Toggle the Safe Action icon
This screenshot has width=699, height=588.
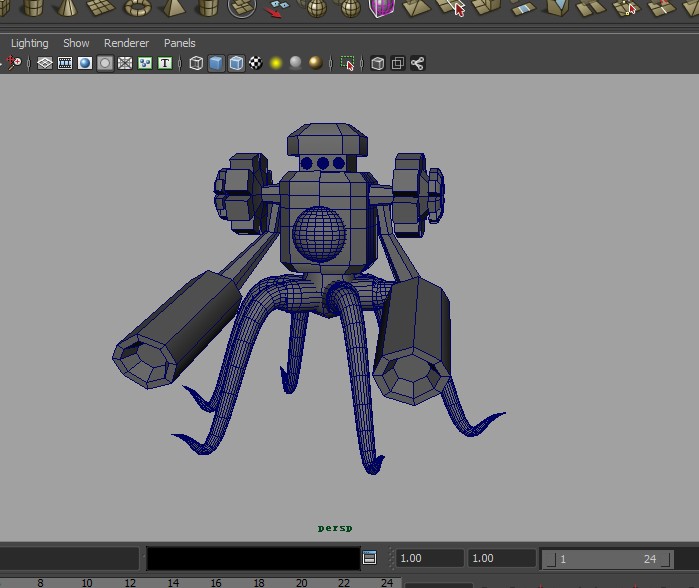pyautogui.click(x=145, y=63)
